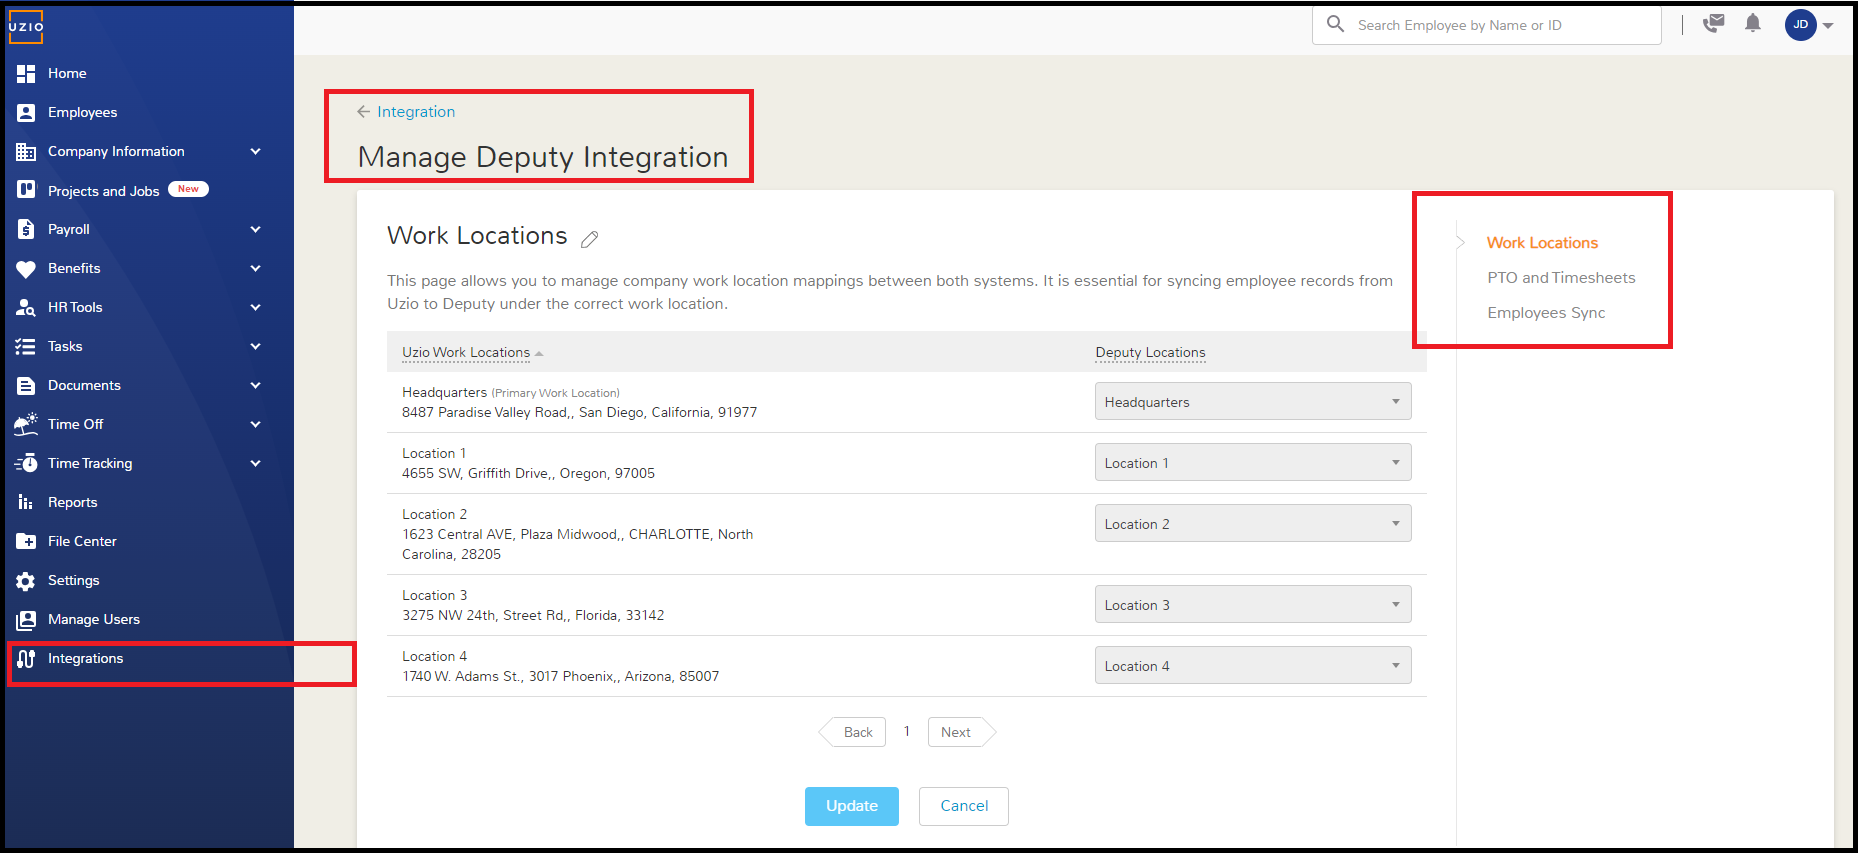Viewport: 1871px width, 857px height.
Task: Click the UZIO logo
Action: (x=26, y=27)
